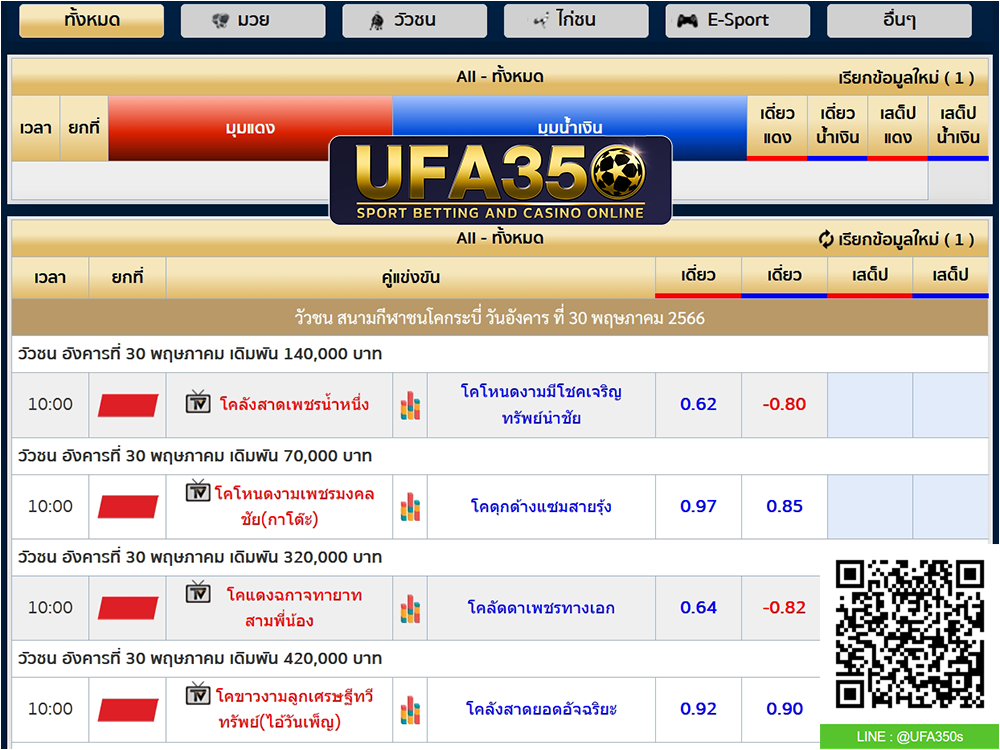The image size is (1000, 750).
Task: Open TV stream for โคแดงฉกาจทายาทสามพี่น้อง
Action: point(198,592)
